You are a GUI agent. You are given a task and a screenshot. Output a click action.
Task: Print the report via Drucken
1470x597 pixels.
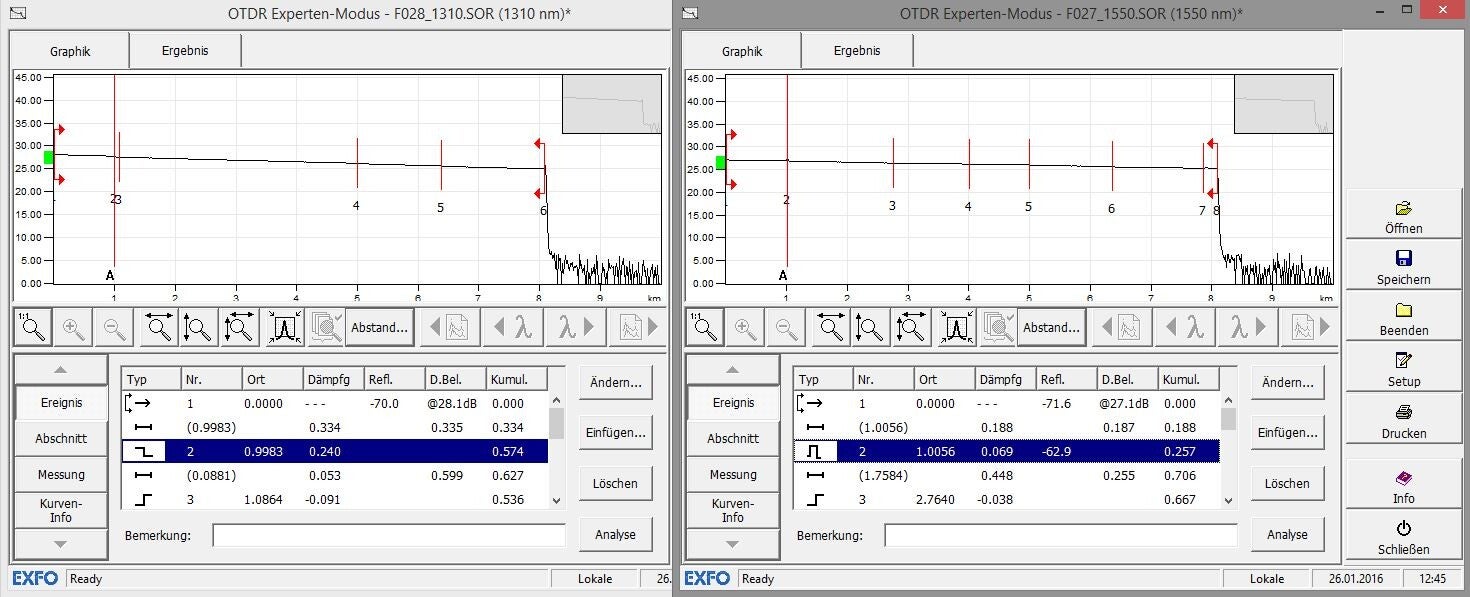coord(1402,421)
